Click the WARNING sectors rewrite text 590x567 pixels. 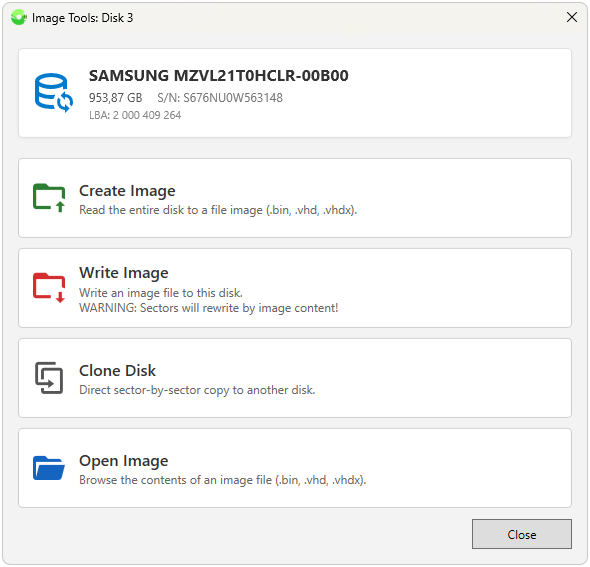tap(209, 308)
